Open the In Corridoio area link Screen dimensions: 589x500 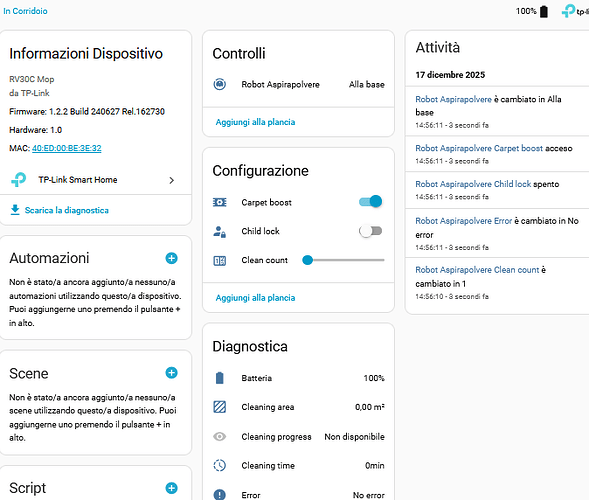click(x=25, y=11)
